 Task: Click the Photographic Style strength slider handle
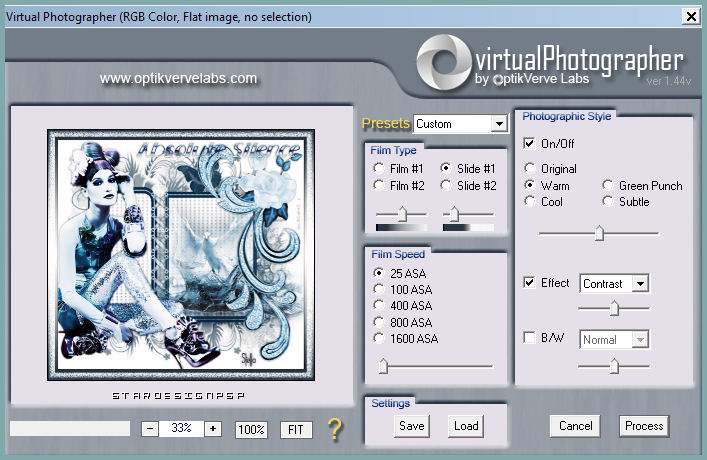coord(599,233)
